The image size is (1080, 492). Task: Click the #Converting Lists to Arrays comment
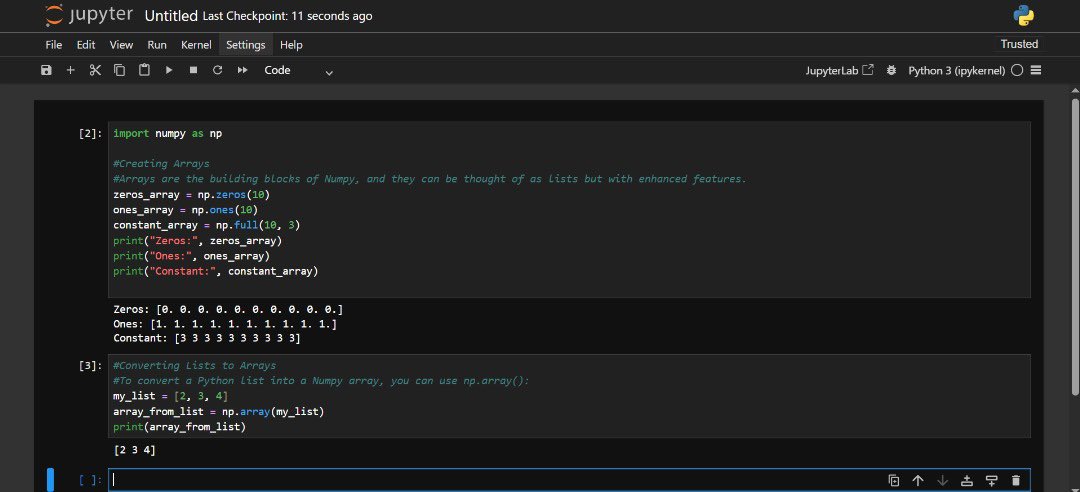coord(194,365)
